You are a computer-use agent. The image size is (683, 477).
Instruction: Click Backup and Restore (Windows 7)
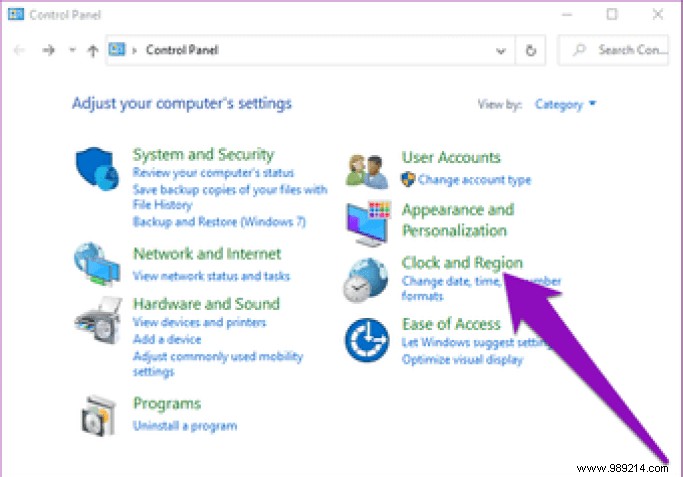[219, 222]
